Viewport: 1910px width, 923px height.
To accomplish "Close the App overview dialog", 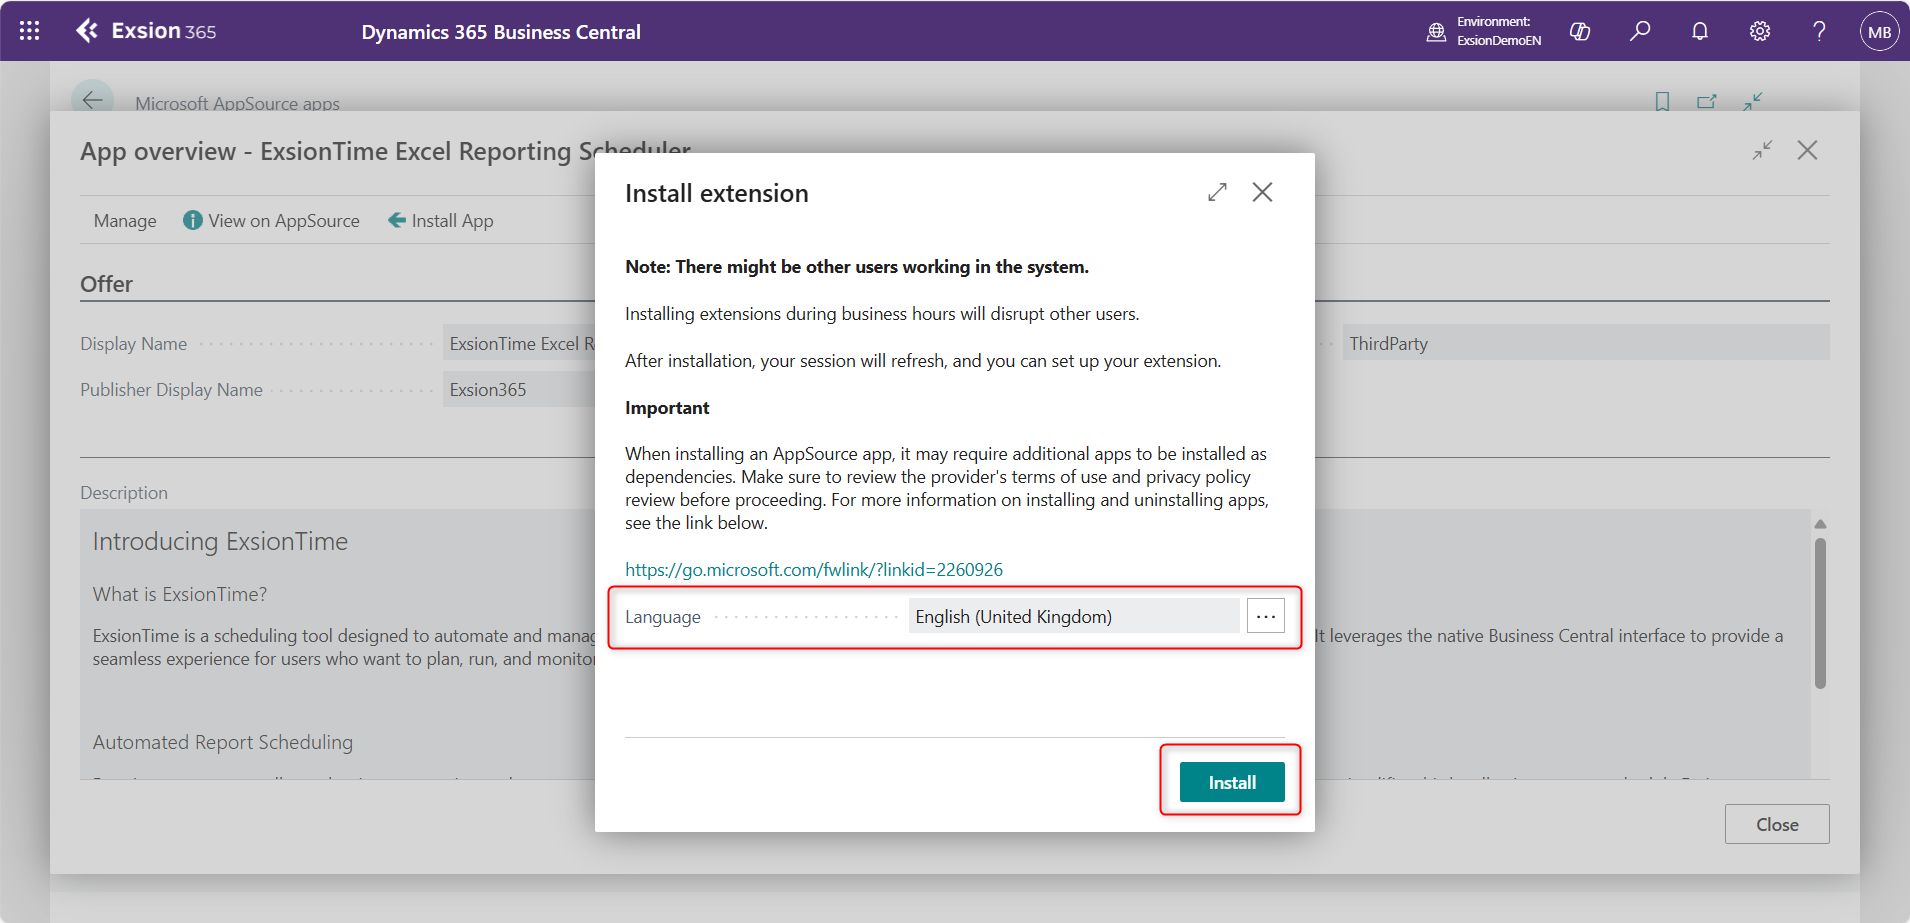I will [x=1807, y=150].
